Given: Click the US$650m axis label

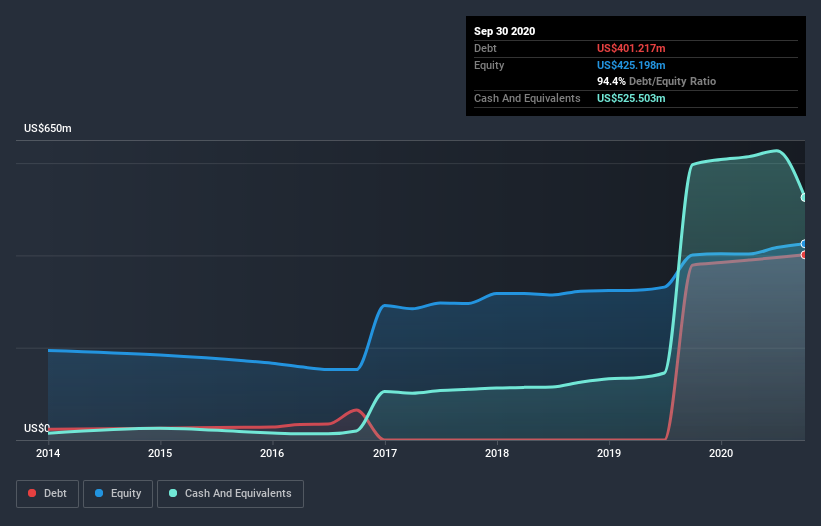Looking at the screenshot, I should pos(48,128).
